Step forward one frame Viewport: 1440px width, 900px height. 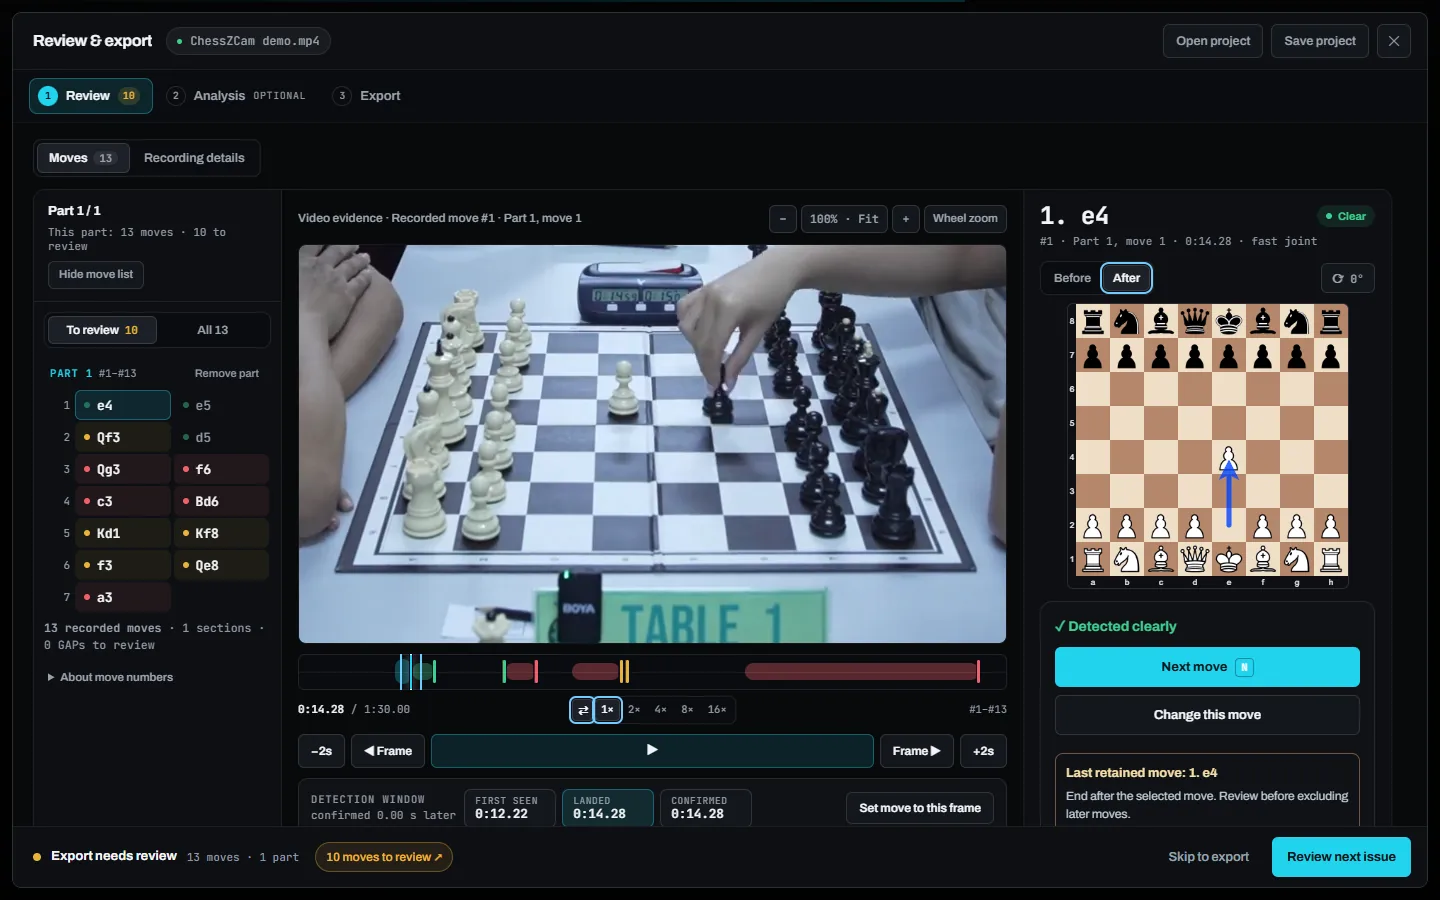point(916,751)
